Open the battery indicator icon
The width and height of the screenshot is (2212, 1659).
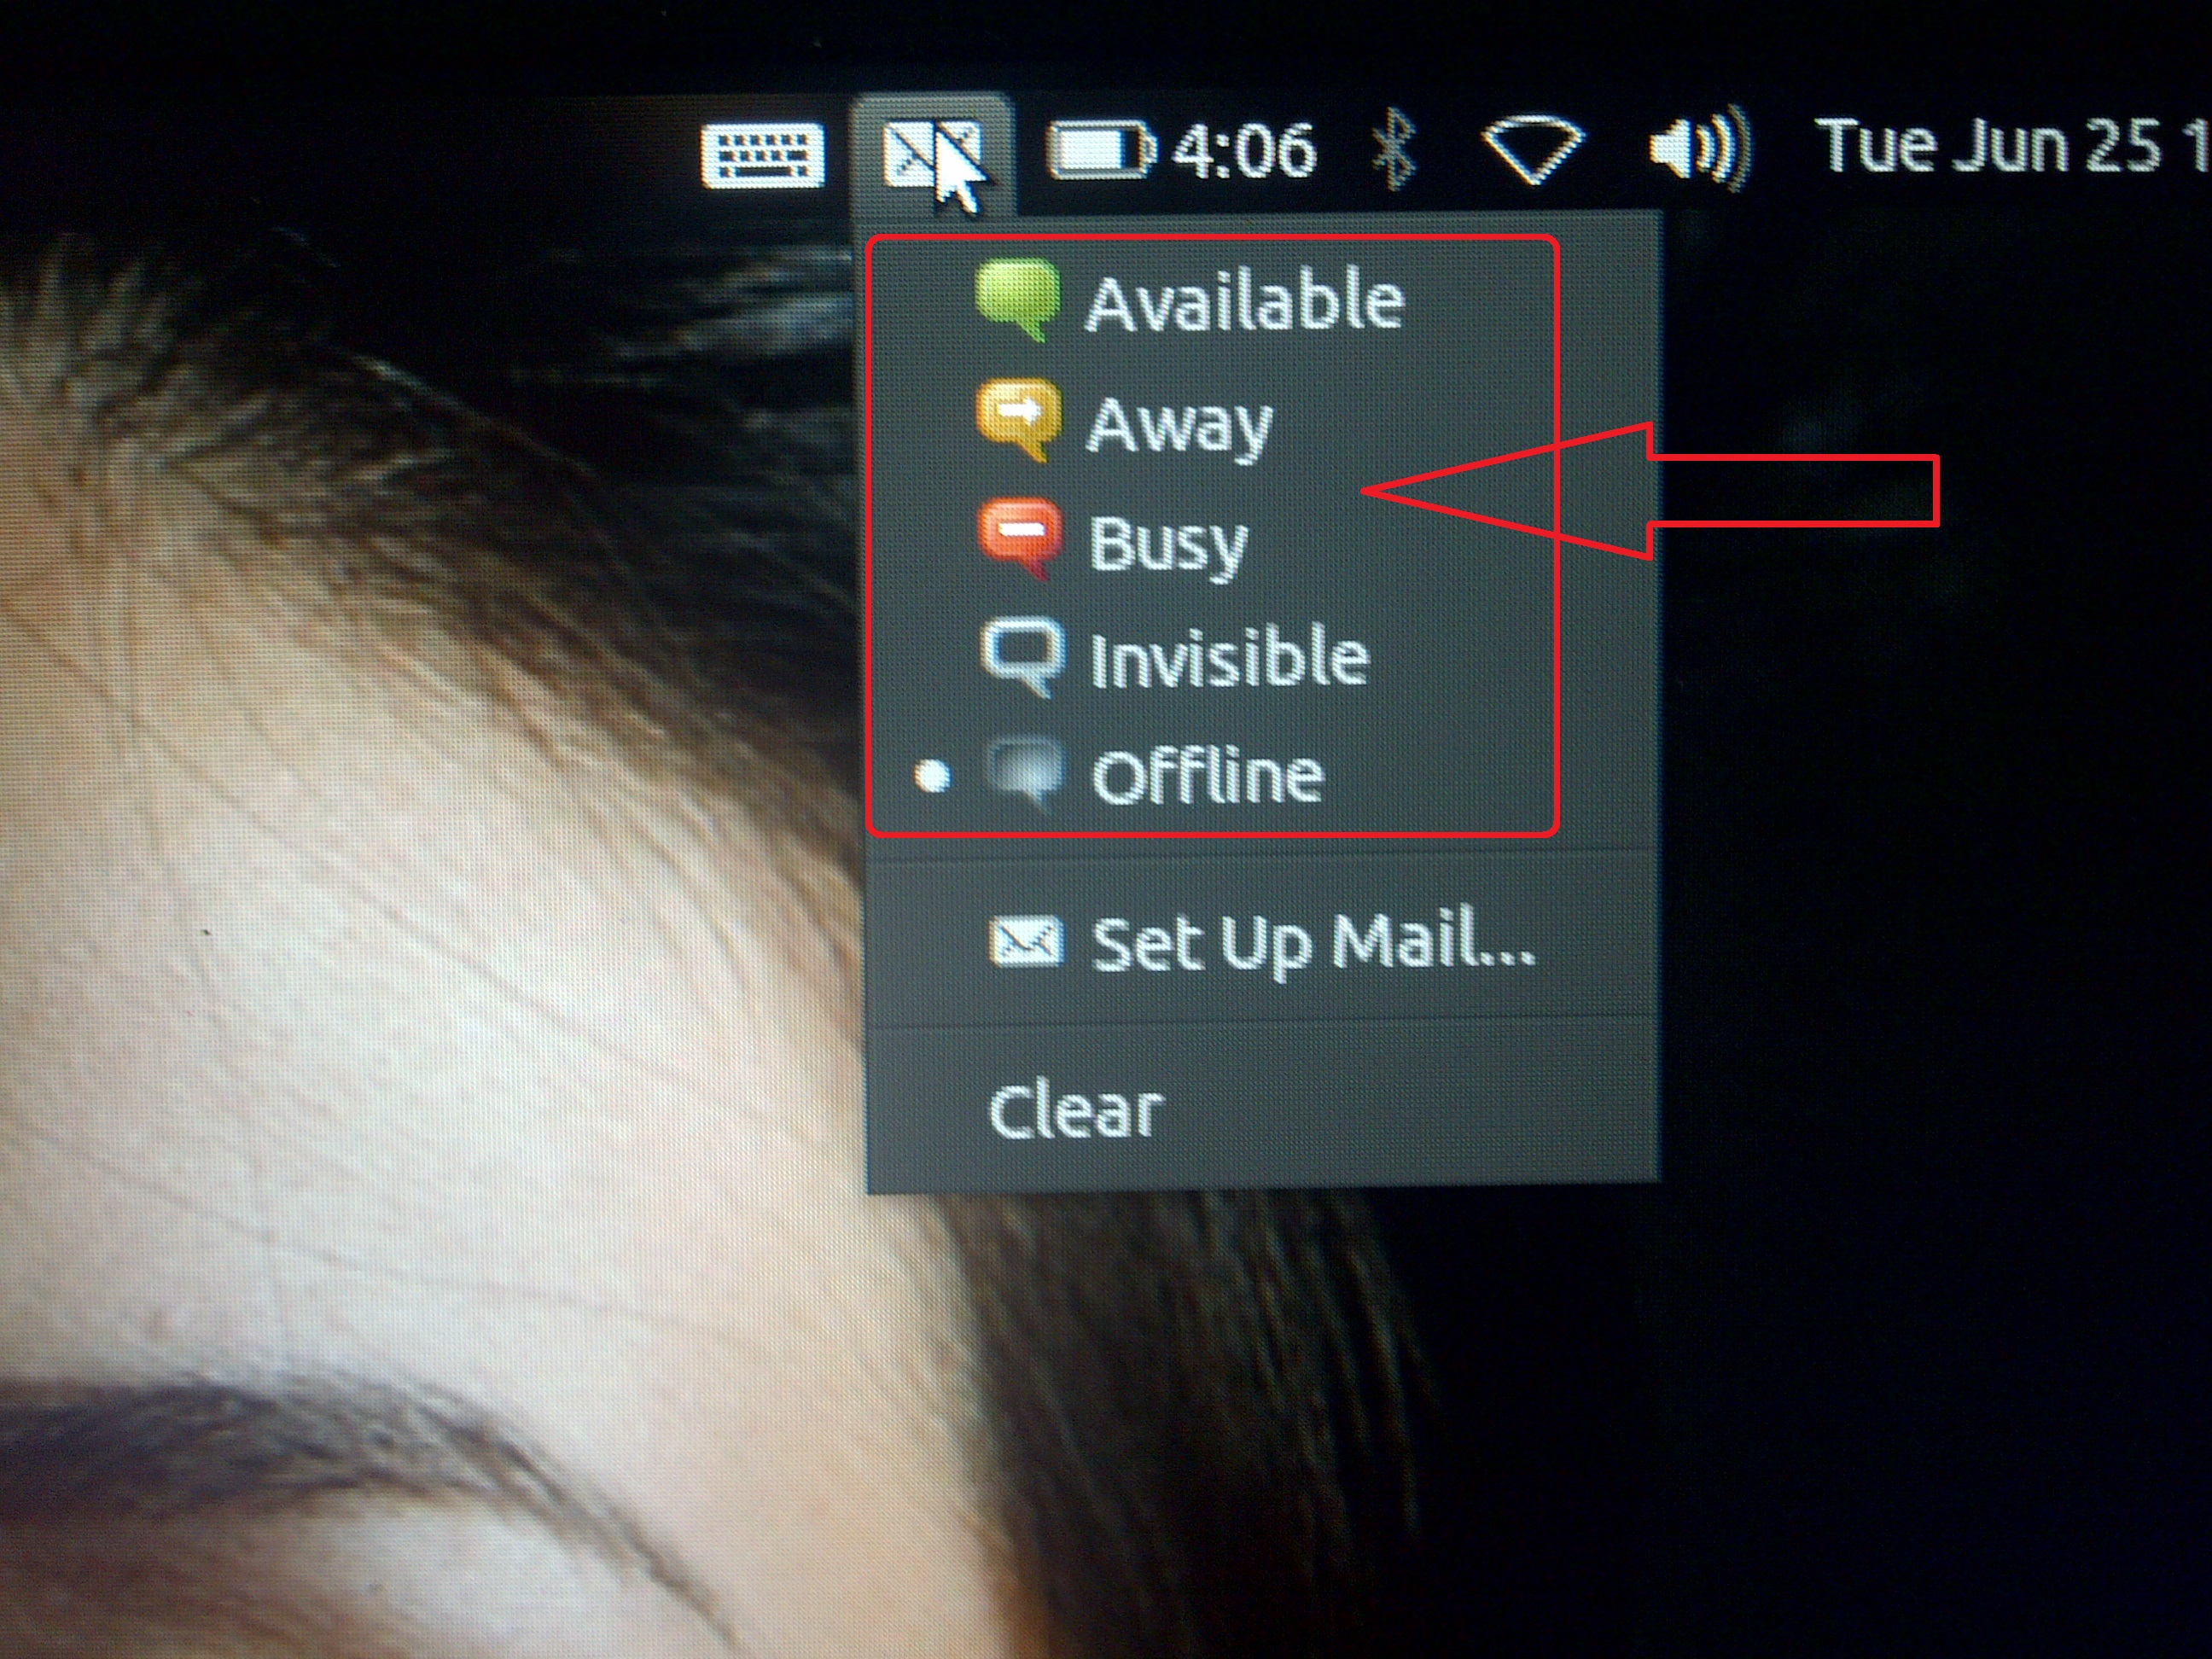pos(1101,149)
